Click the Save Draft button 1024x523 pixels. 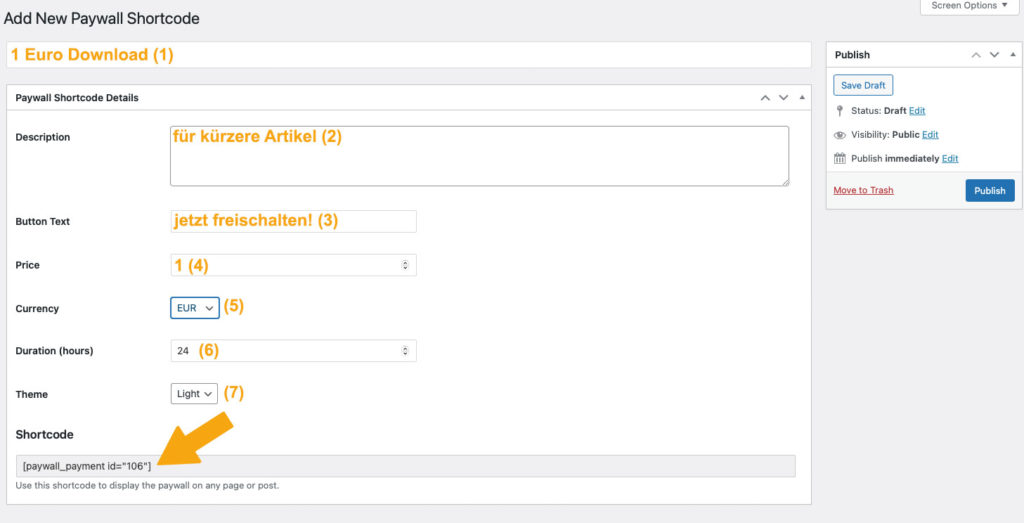[x=862, y=86]
